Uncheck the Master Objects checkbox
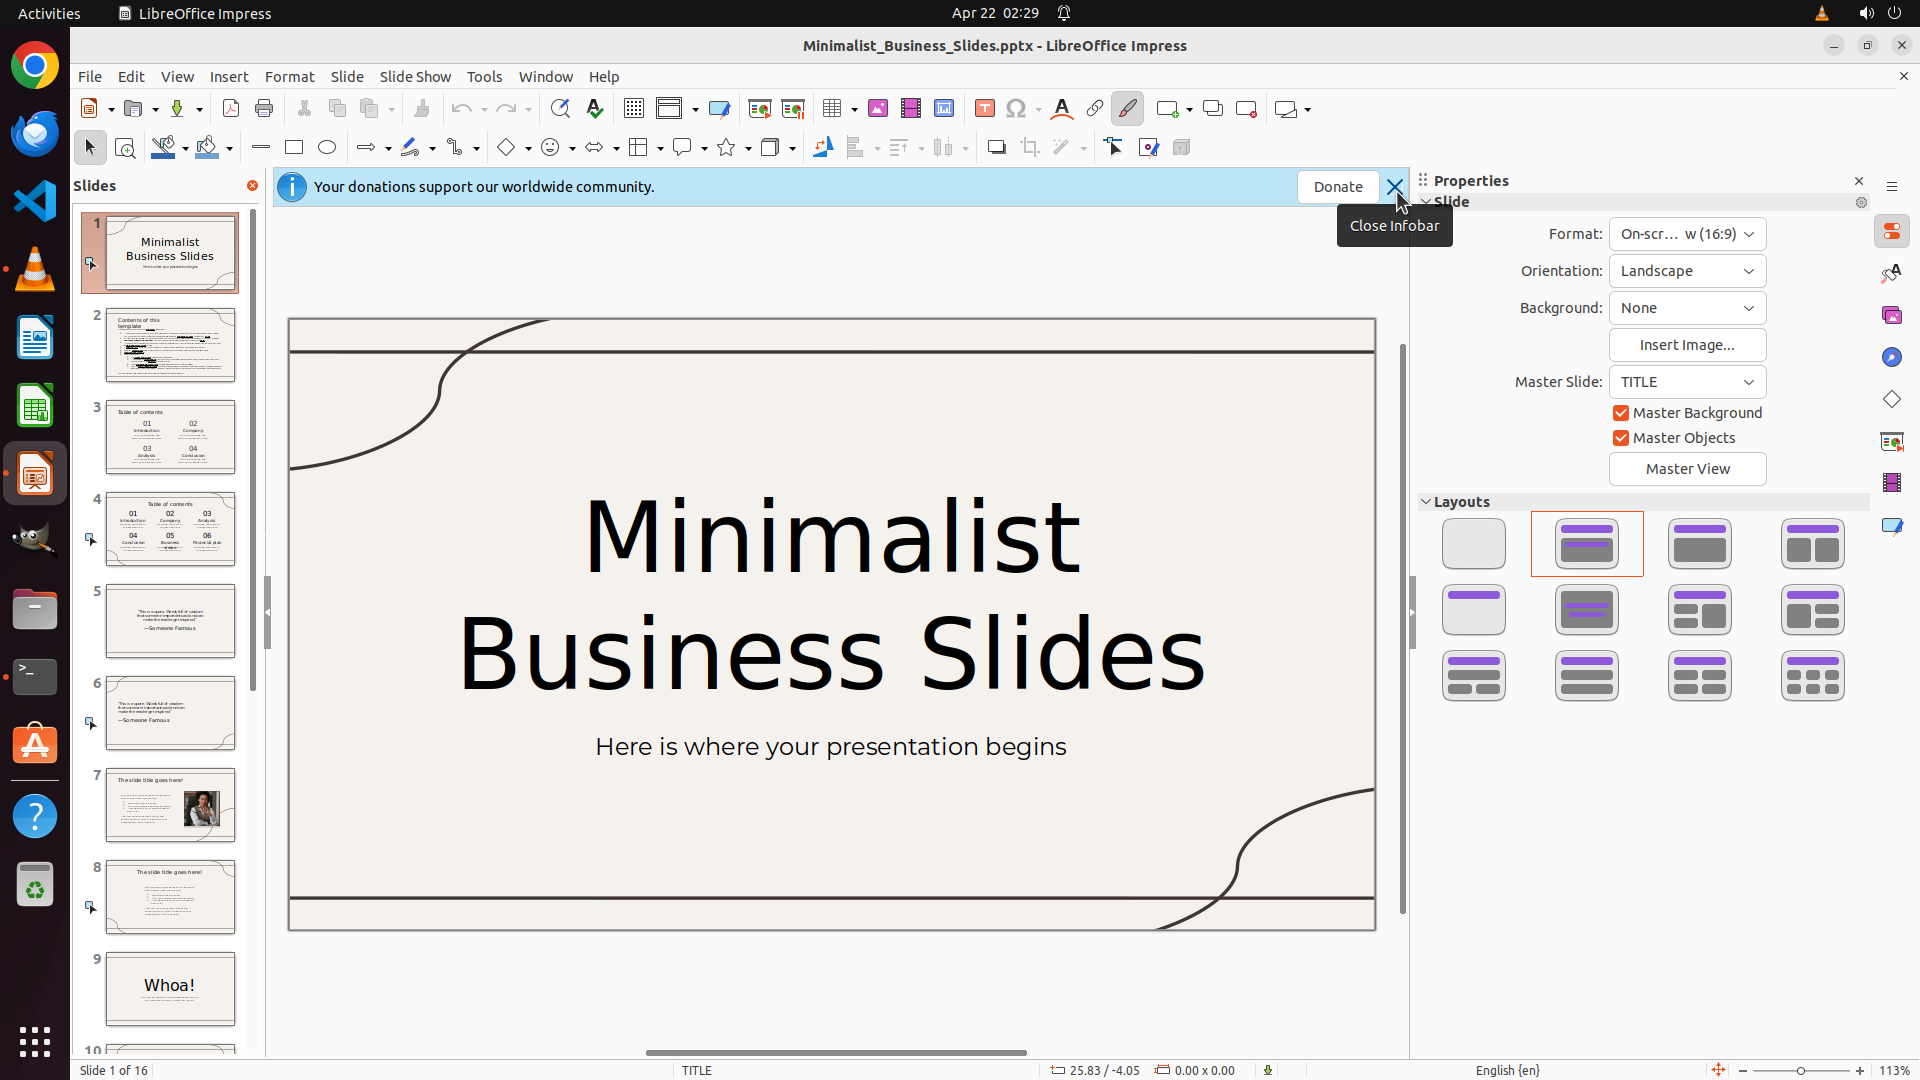The width and height of the screenshot is (1920, 1080). [1621, 438]
